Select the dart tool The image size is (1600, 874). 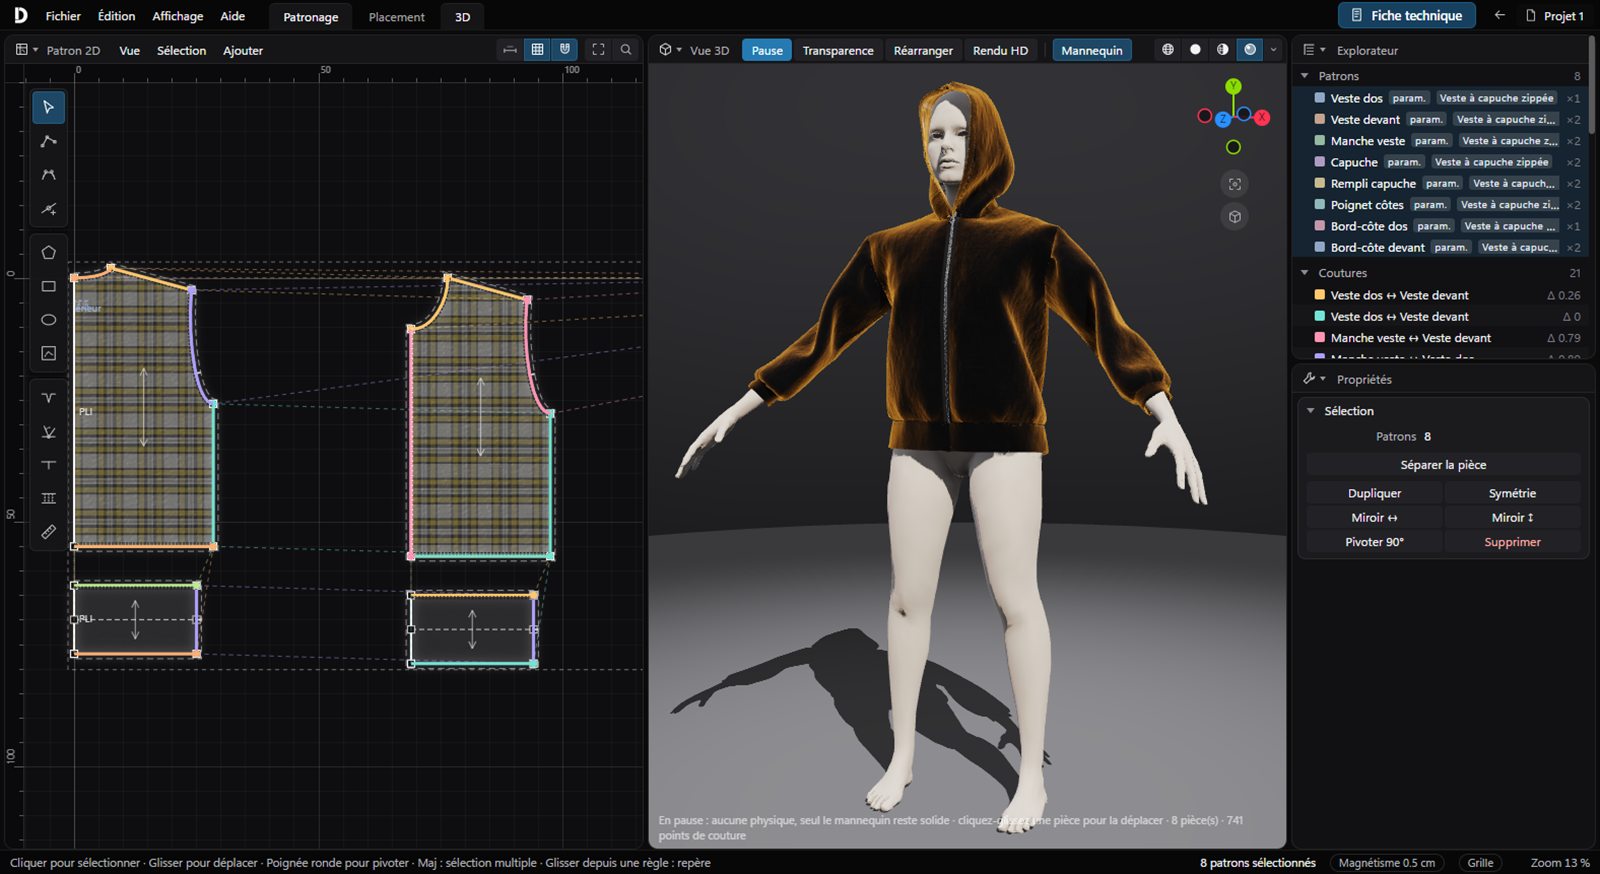48,398
